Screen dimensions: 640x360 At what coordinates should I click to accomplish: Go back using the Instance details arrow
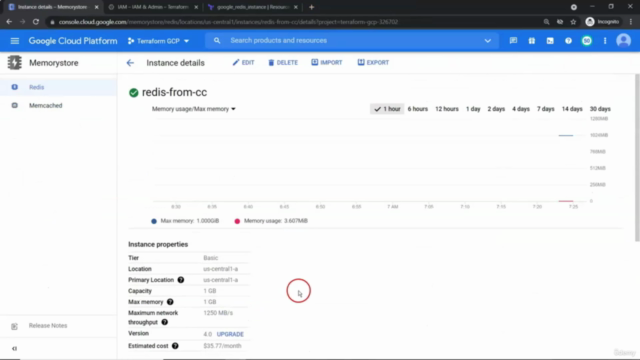130,63
